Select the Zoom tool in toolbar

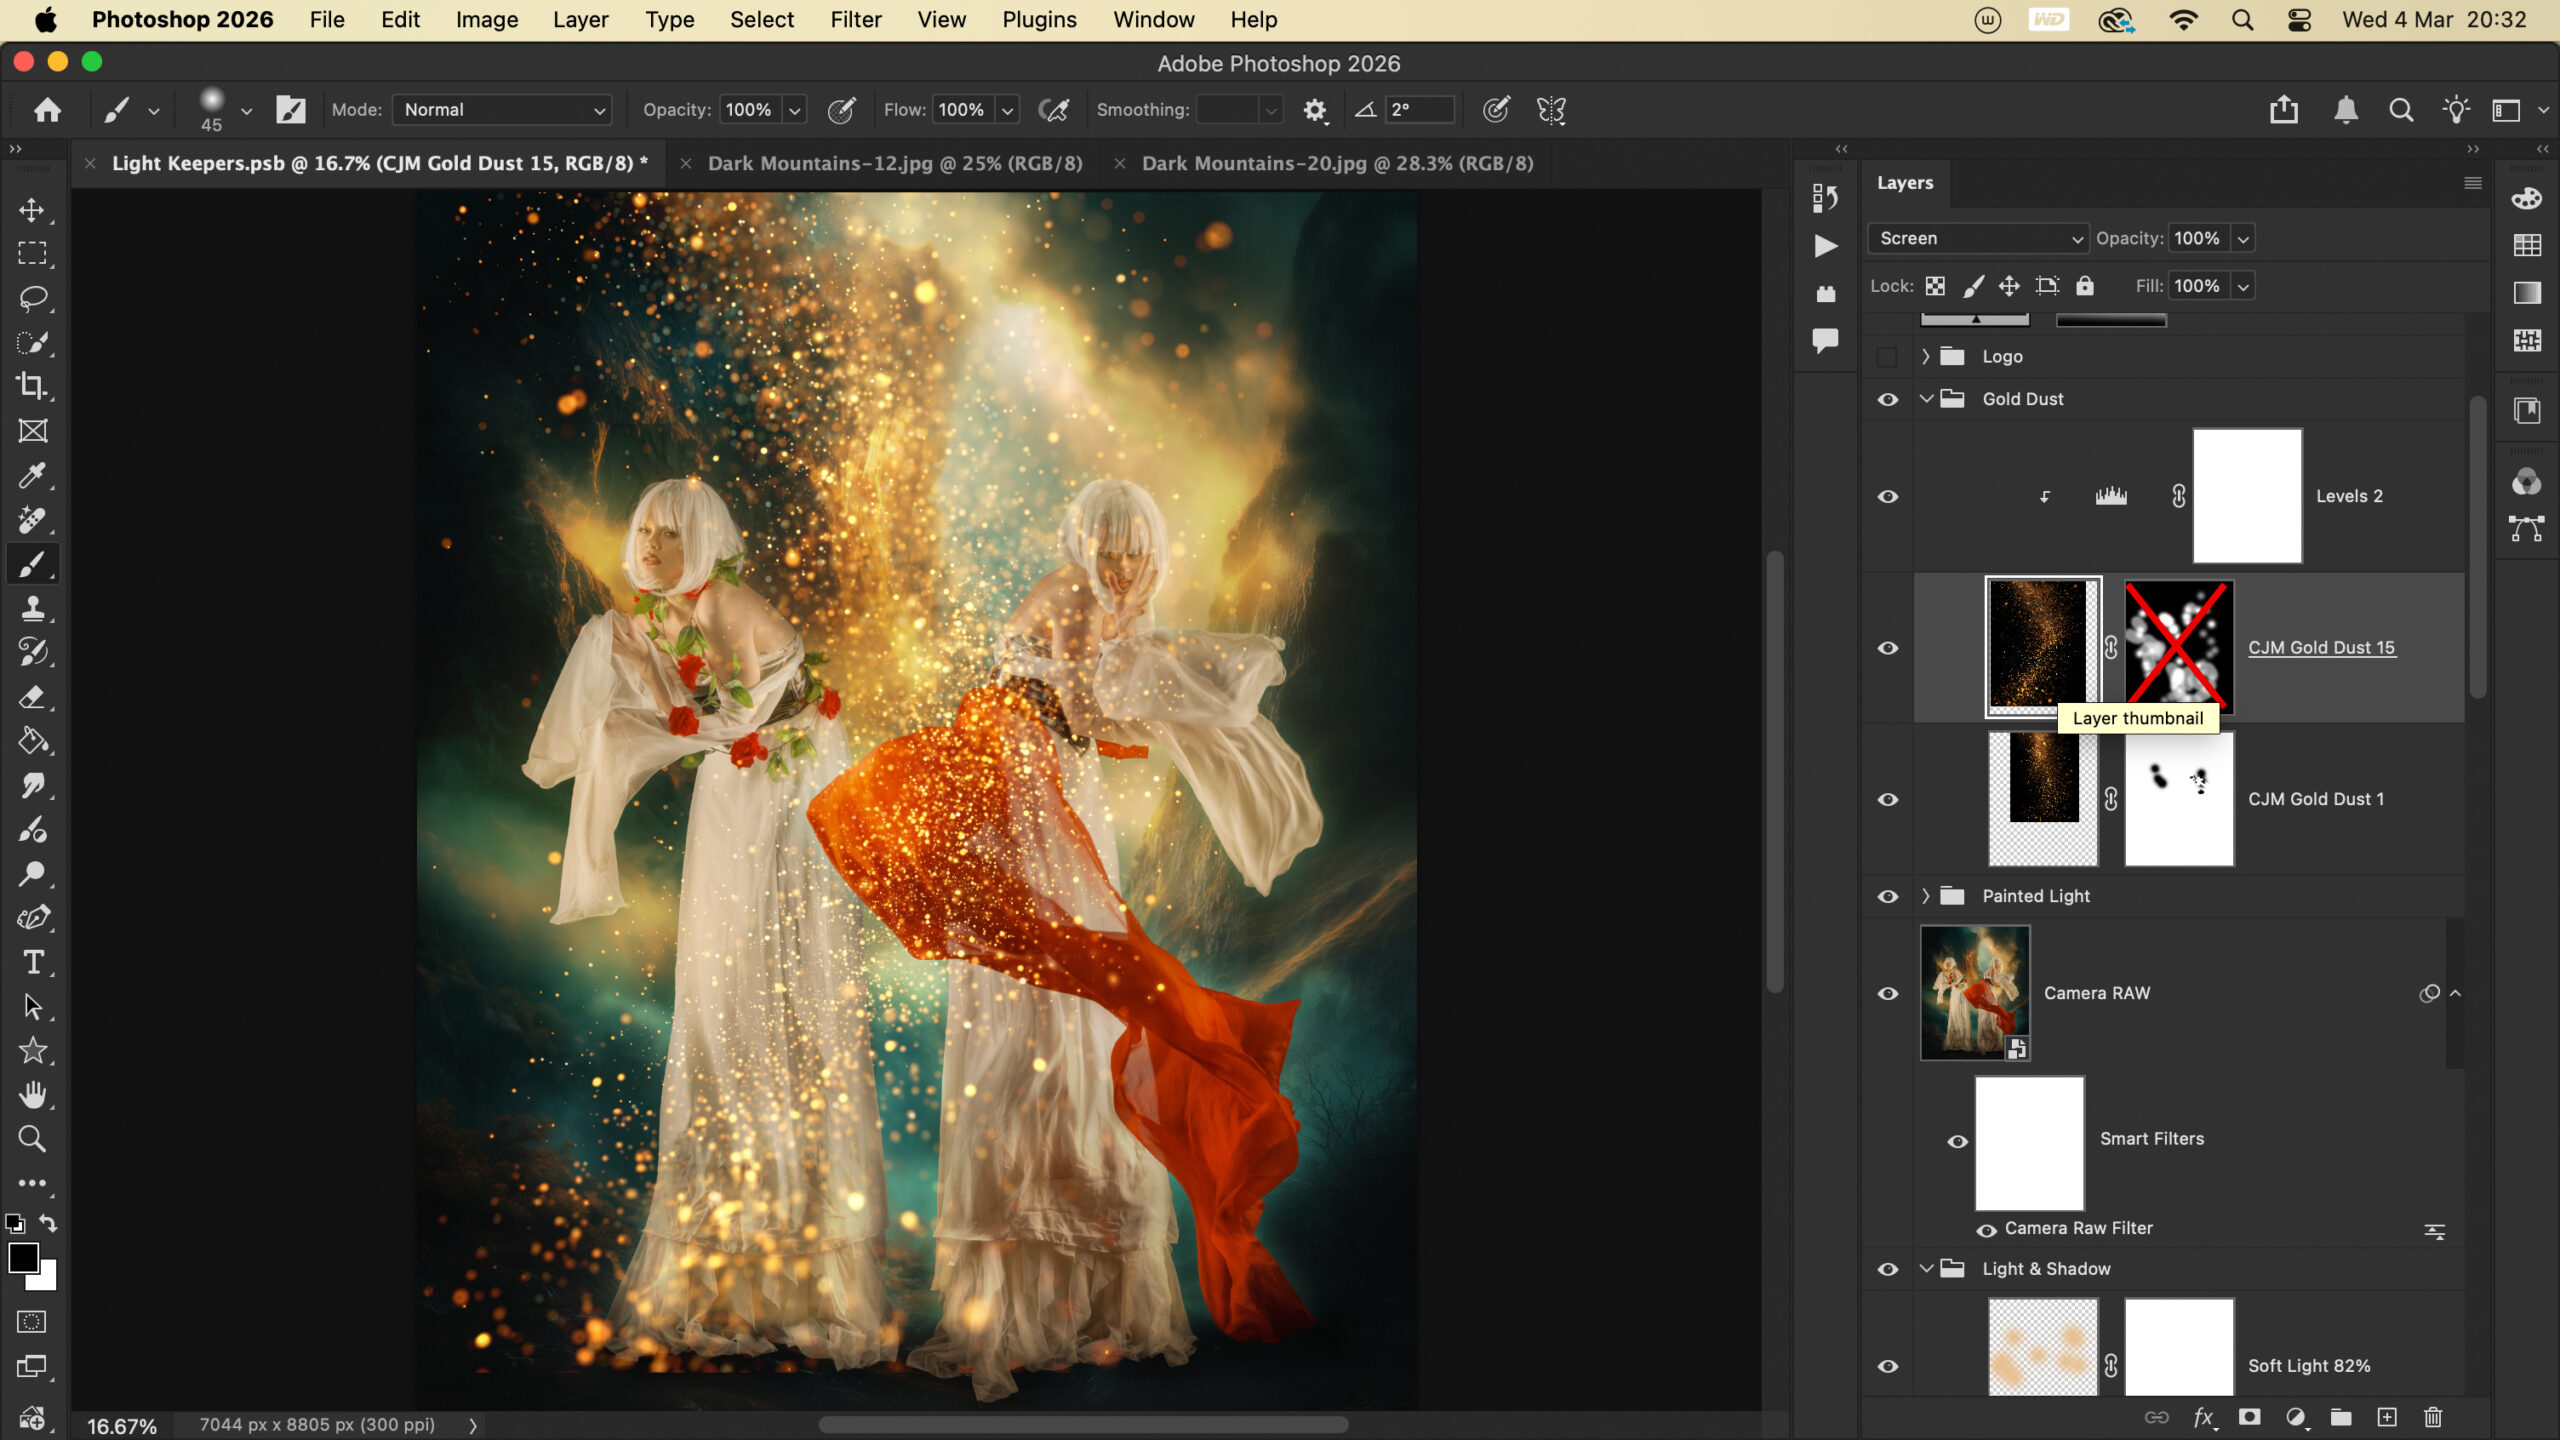pos(32,1138)
